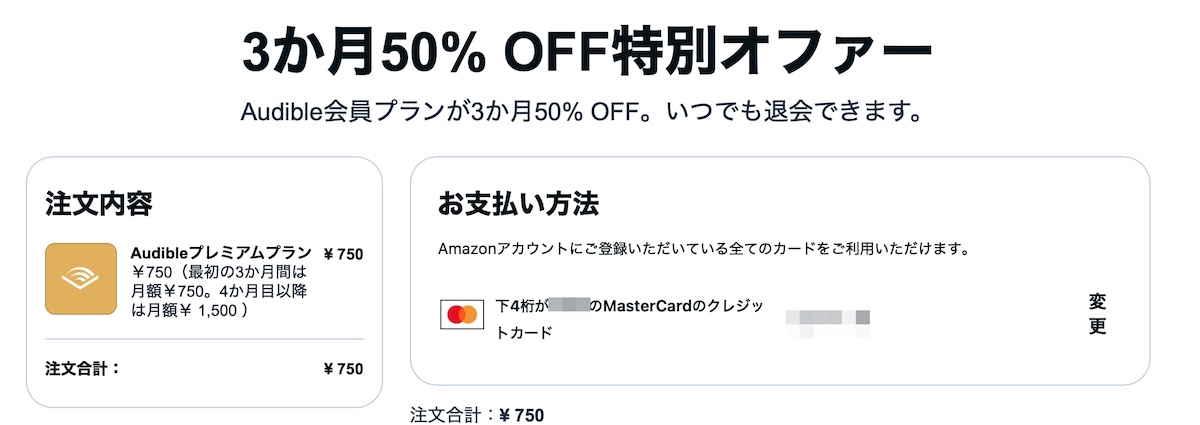This screenshot has width=1200, height=425.
Task: Click the ¥750 price beside the plan name
Action: tap(343, 254)
